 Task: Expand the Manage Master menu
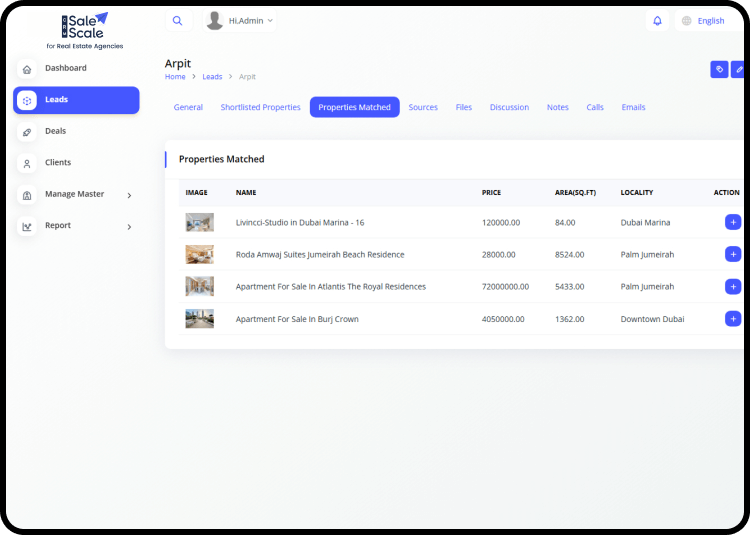129,195
